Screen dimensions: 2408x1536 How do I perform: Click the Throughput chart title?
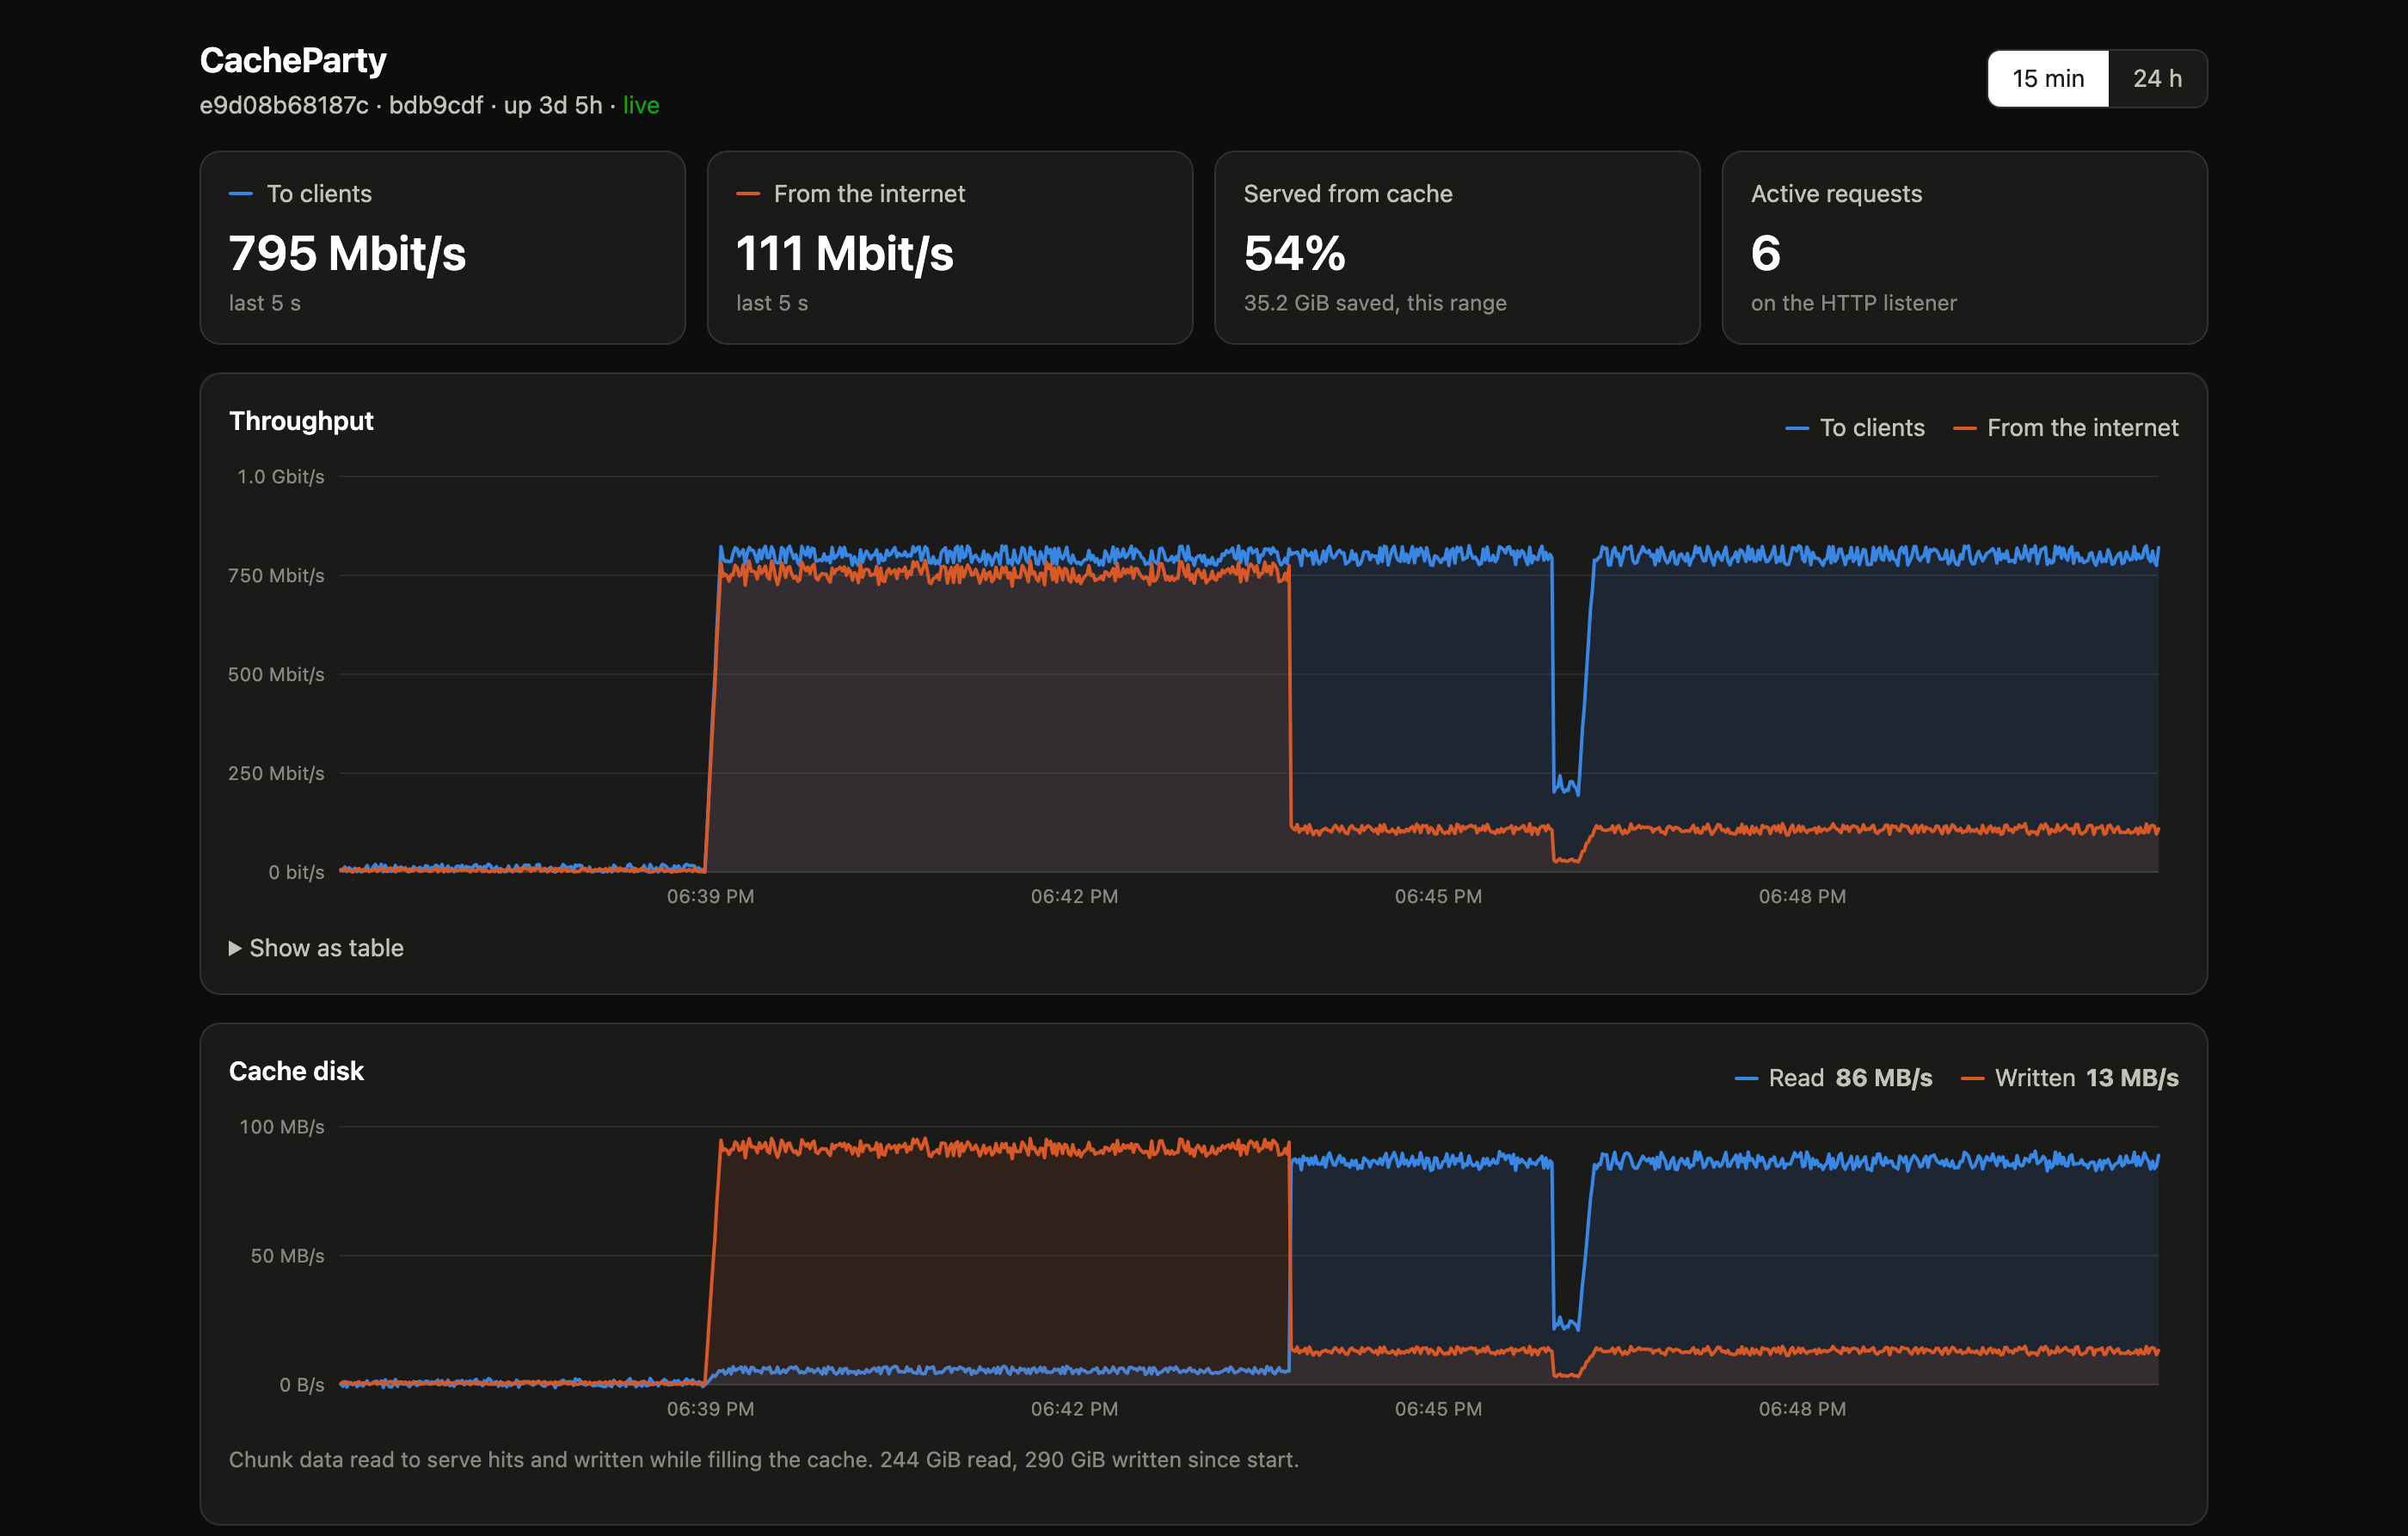coord(301,421)
